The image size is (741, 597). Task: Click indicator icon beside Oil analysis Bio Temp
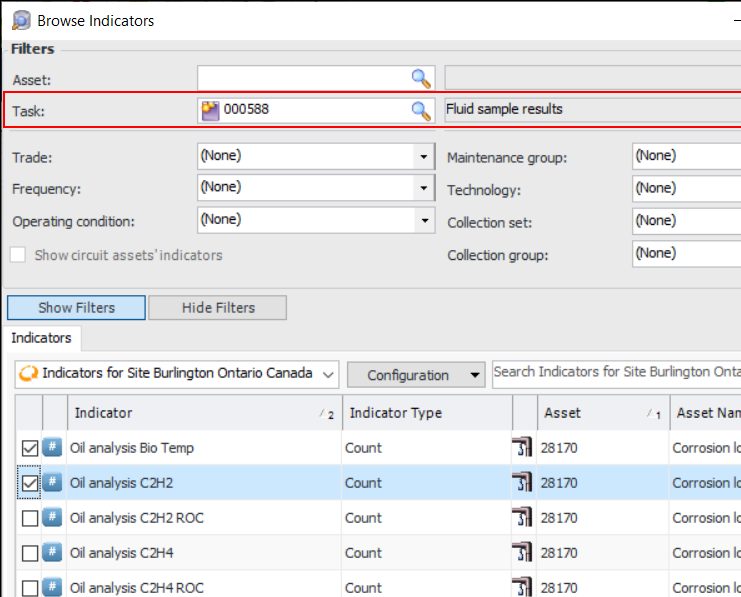pos(53,448)
